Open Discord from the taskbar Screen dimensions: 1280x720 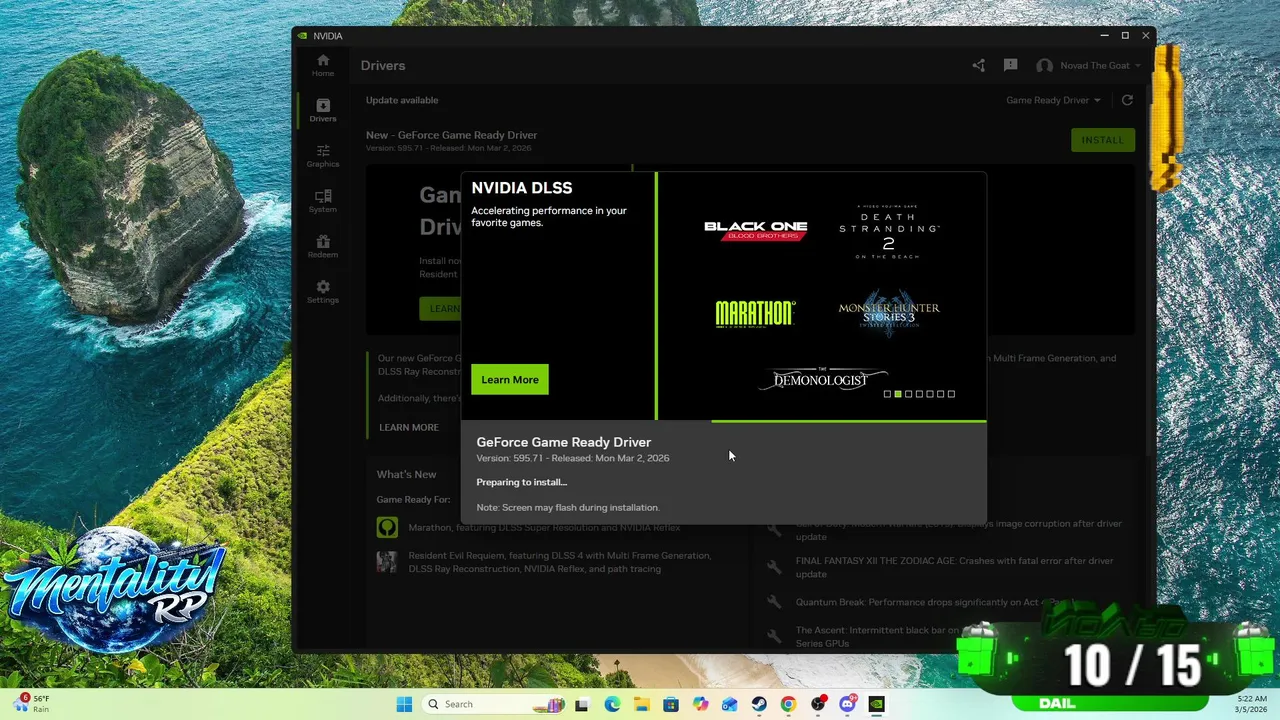[x=848, y=704]
